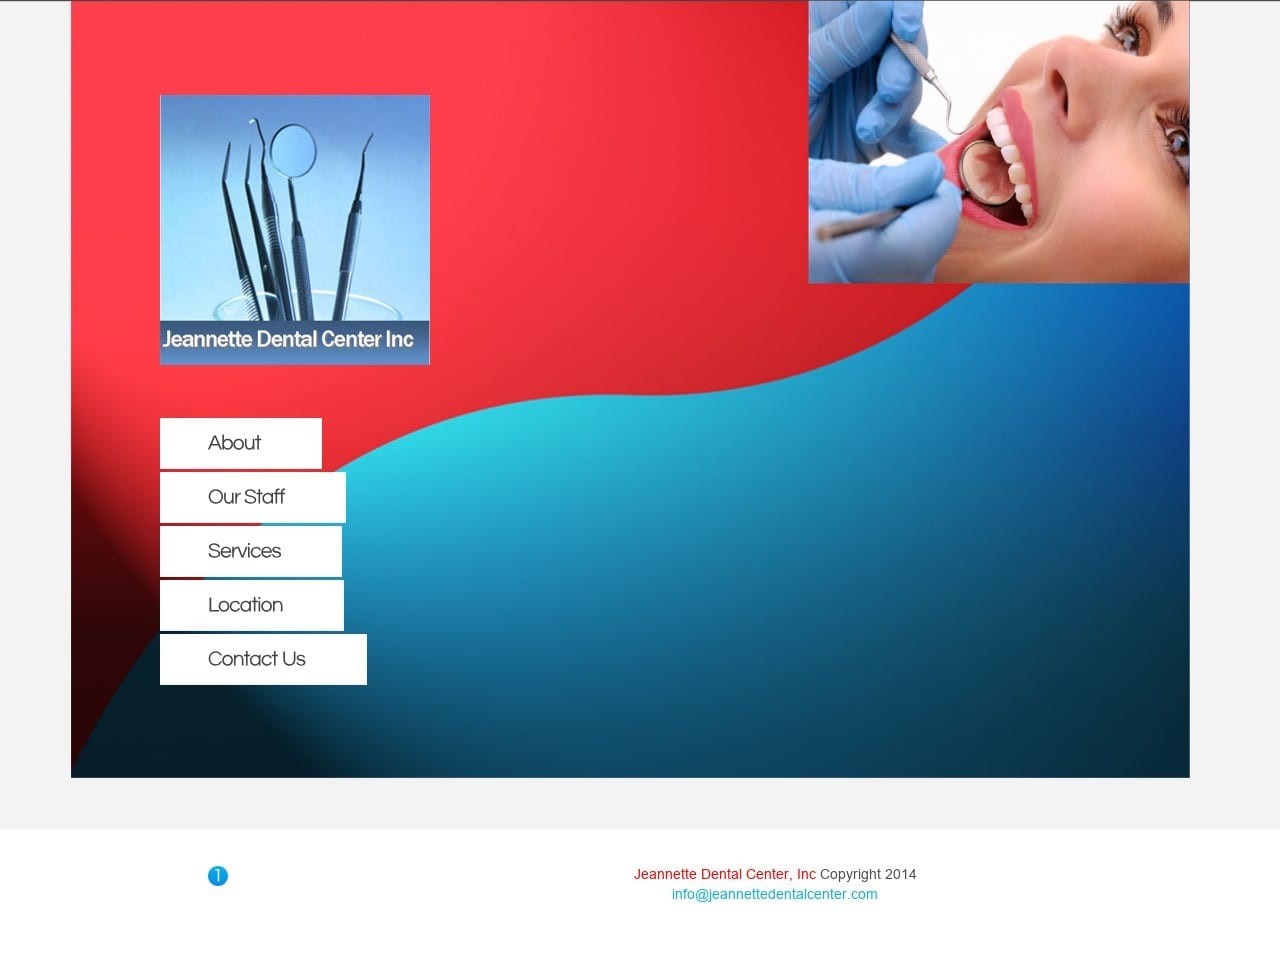Go to the Services page
The image size is (1280, 960).
(x=251, y=551)
